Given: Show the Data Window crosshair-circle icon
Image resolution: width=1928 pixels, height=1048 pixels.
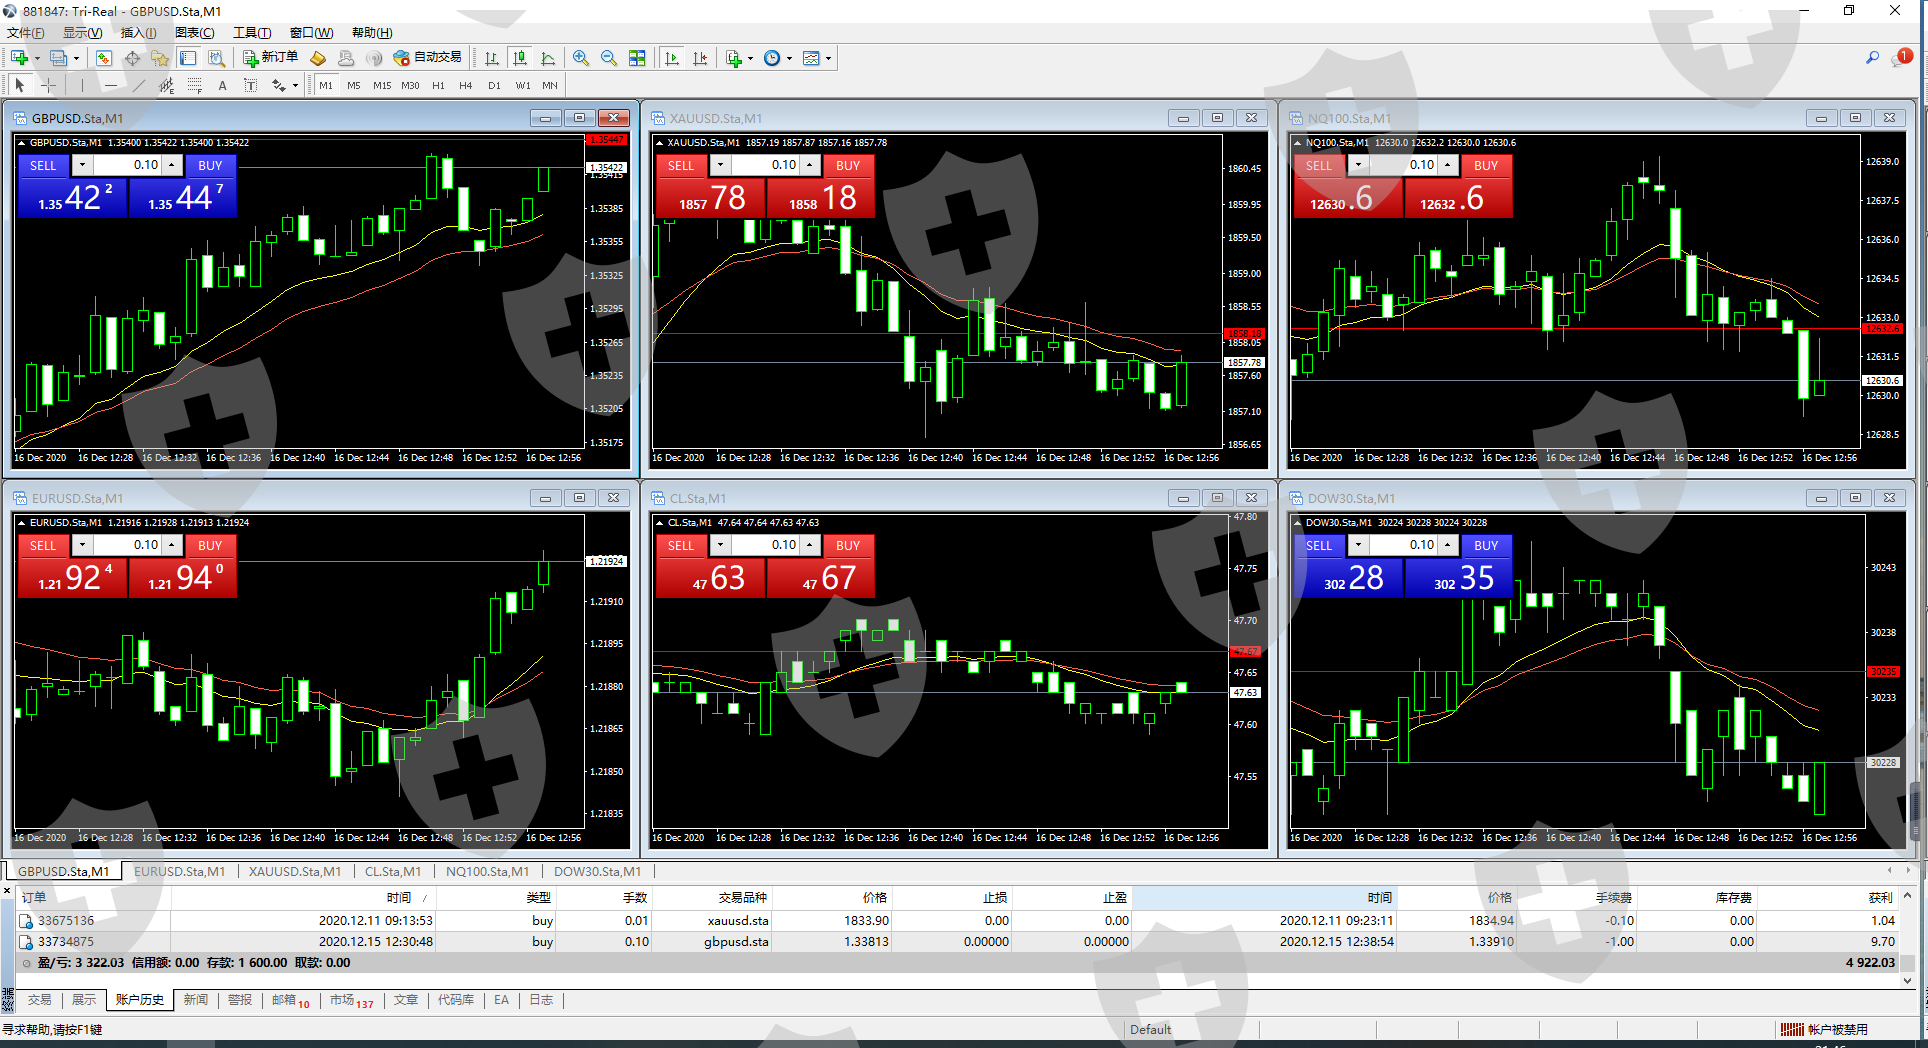Looking at the screenshot, I should 132,58.
